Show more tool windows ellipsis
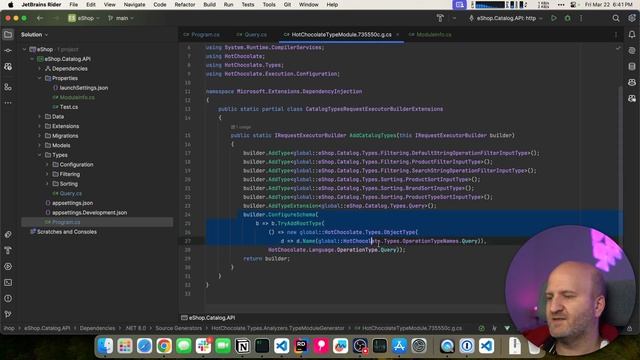The width and height of the screenshot is (640, 360). click(8, 103)
